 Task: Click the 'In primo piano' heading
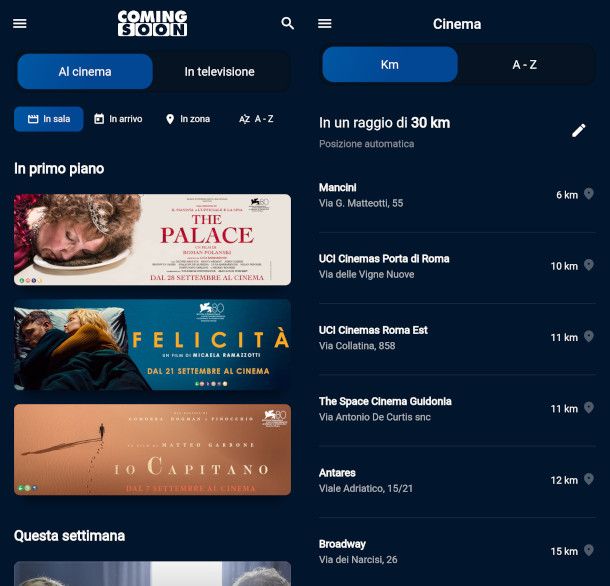[x=59, y=169]
